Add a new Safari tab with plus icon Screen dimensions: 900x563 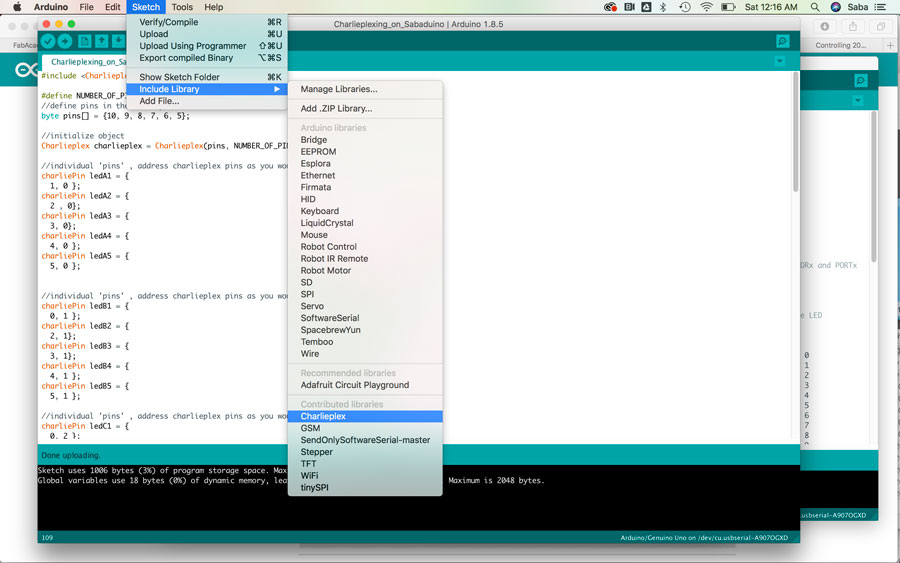[x=890, y=45]
